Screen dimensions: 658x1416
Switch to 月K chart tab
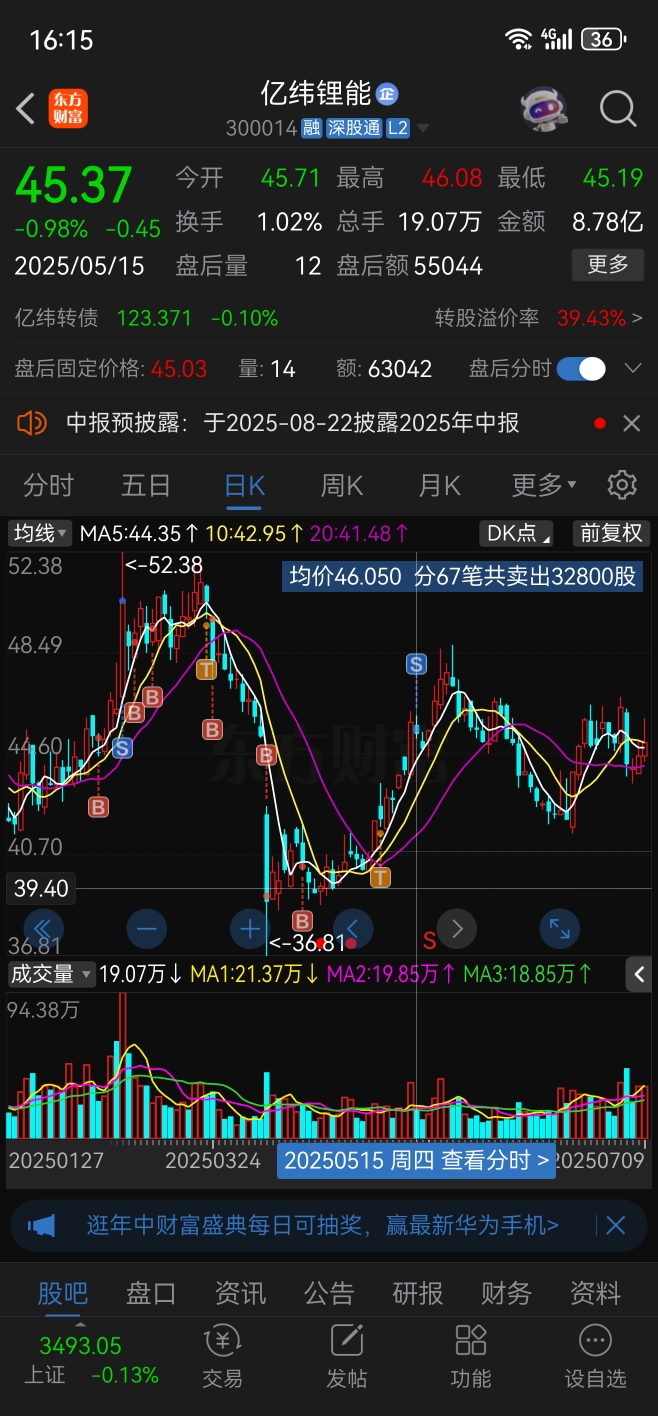[439, 486]
